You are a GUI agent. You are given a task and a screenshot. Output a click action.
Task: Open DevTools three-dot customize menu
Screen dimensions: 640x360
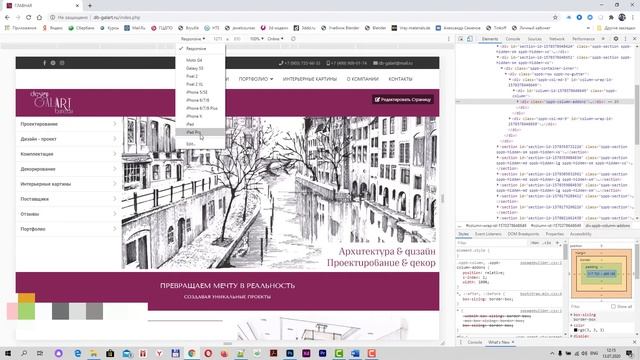pyautogui.click(x=625, y=39)
